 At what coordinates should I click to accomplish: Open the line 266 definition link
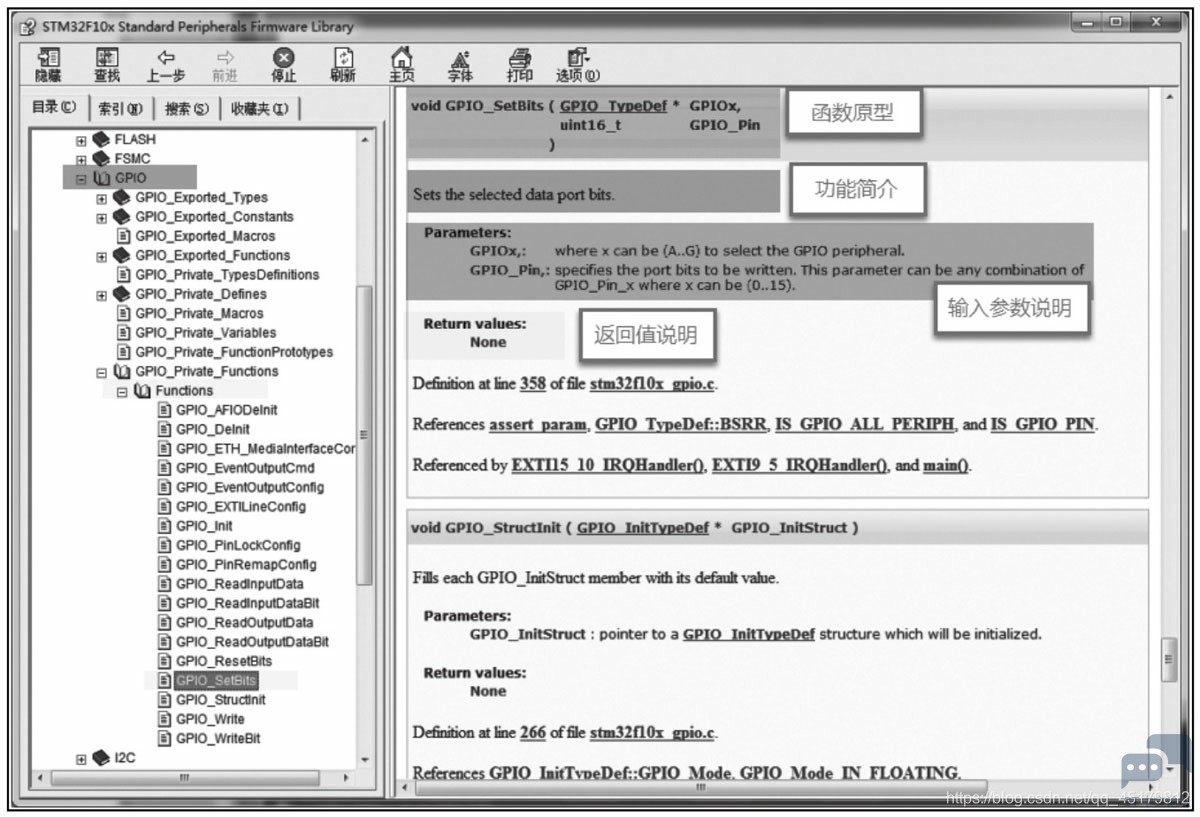pos(533,732)
